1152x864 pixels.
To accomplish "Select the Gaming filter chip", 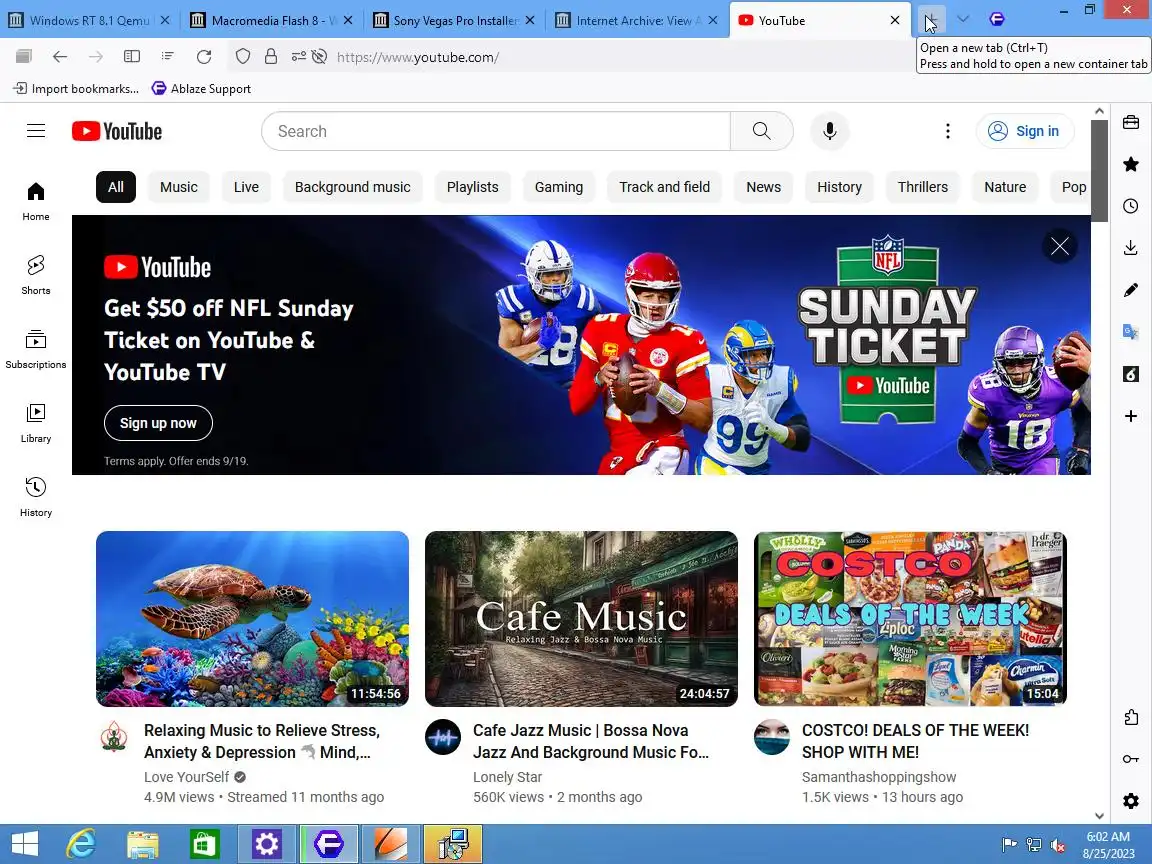I will tap(559, 187).
